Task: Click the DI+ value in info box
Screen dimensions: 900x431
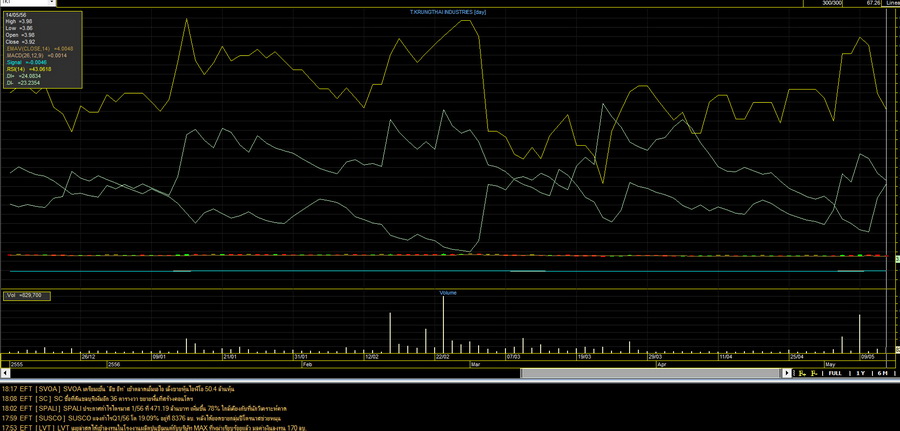Action: coord(24,76)
